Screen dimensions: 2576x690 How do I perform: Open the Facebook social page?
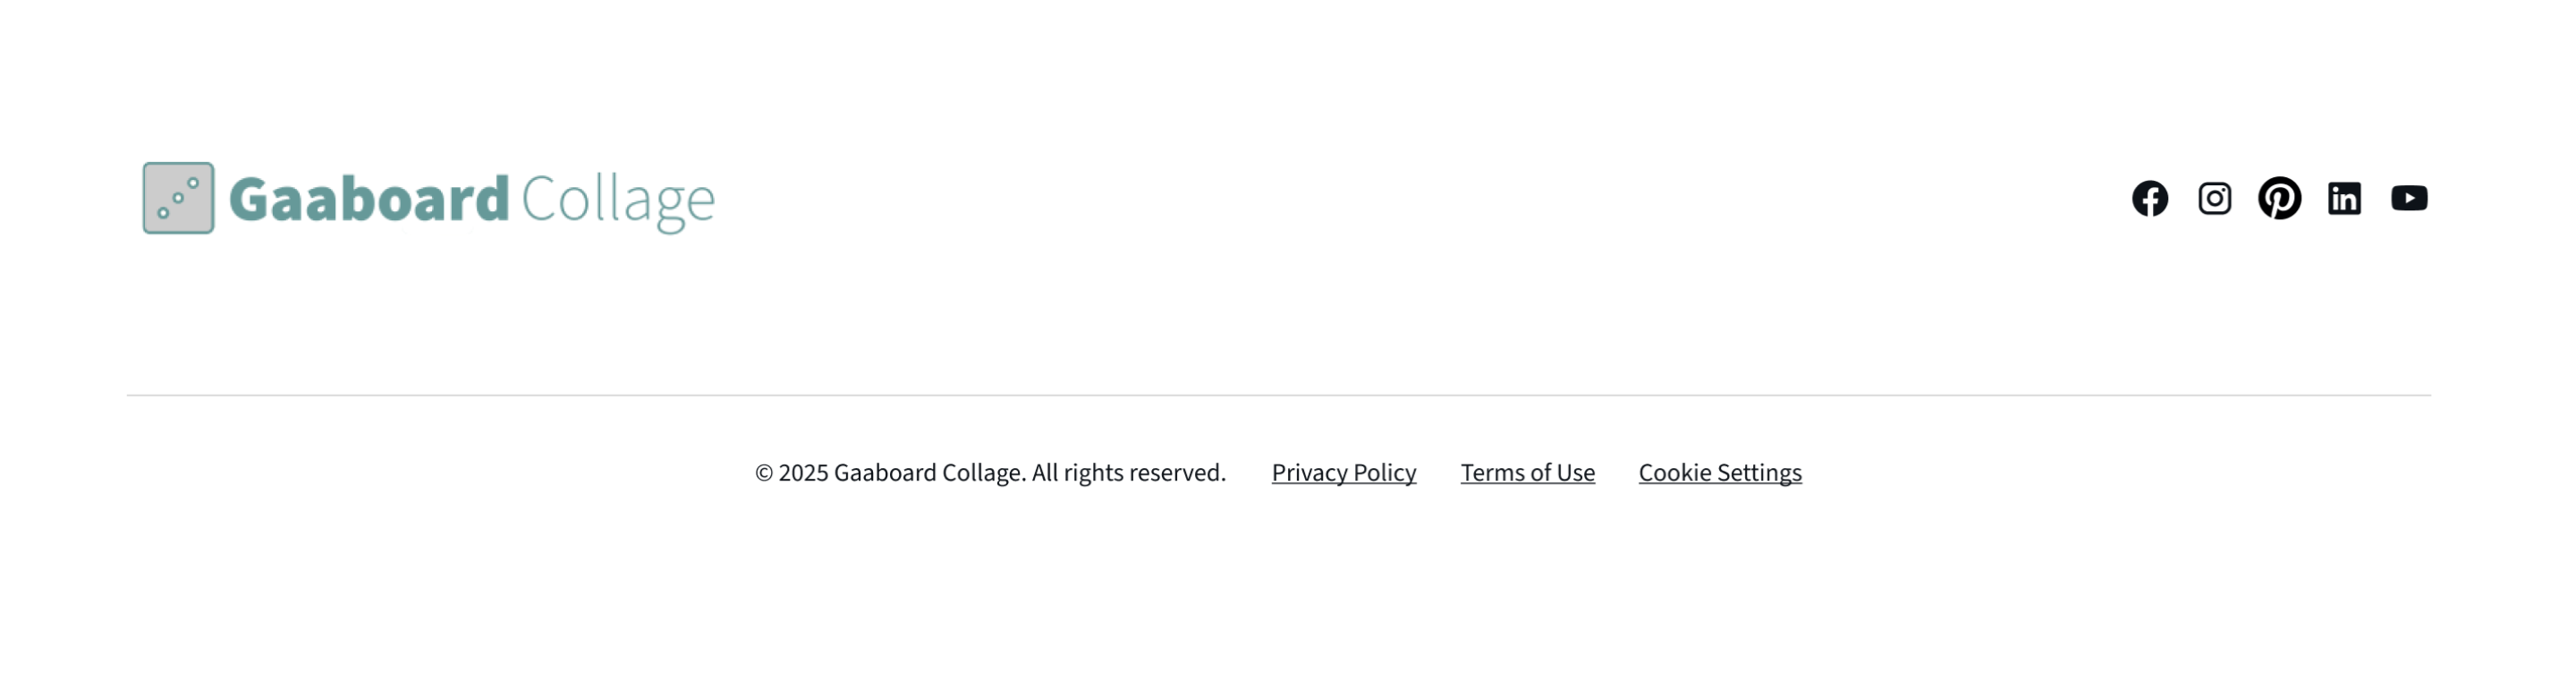point(2150,199)
